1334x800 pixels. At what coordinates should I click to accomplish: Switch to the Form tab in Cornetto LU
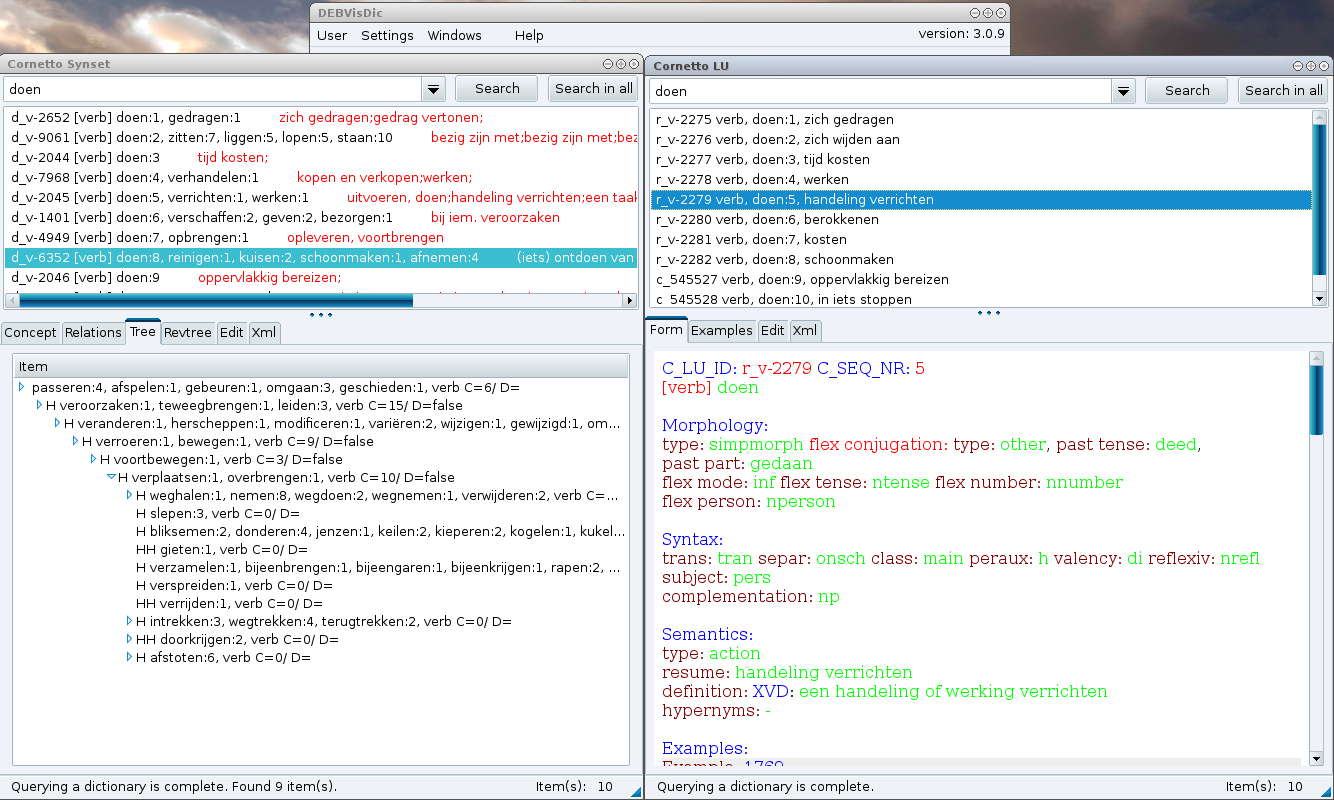click(x=666, y=329)
